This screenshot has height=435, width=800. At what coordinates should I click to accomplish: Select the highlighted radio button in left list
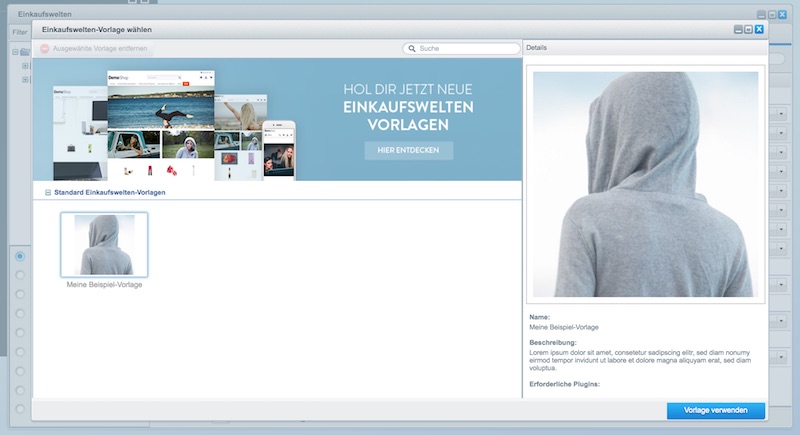click(20, 256)
